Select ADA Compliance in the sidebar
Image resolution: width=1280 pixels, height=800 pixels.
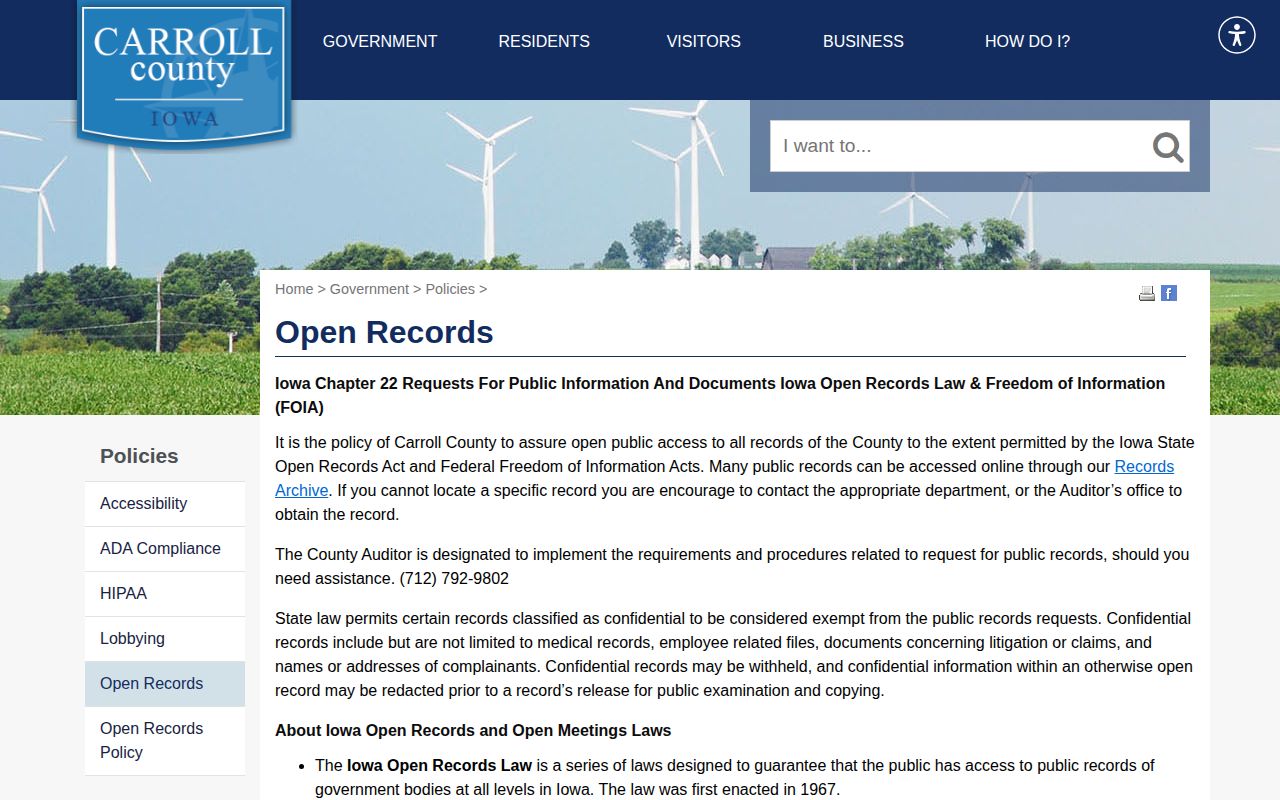tap(165, 549)
